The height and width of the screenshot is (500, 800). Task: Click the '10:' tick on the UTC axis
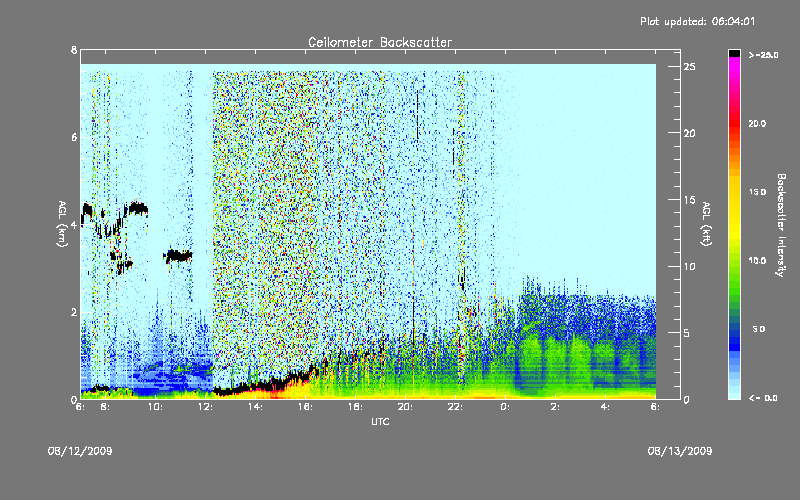click(x=155, y=407)
